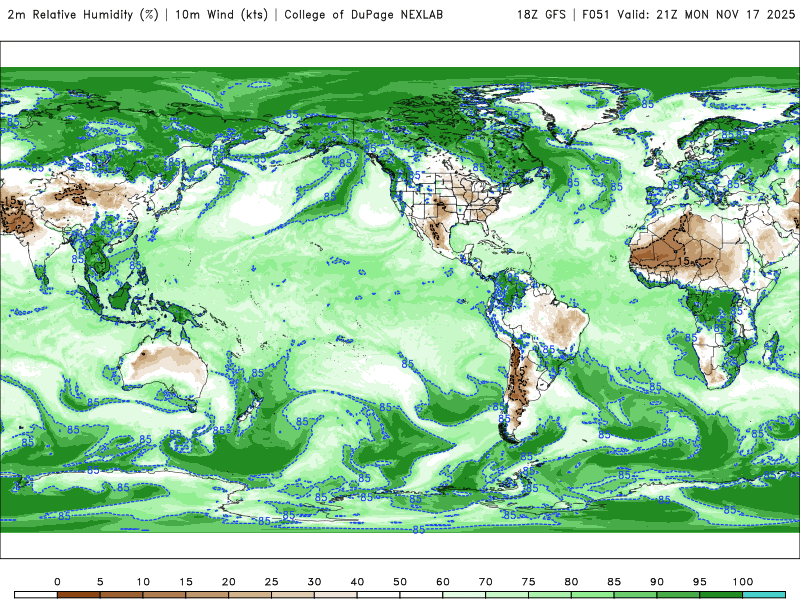Click the "15" contour label over the Sahara
The image size is (800, 600).
point(684,261)
